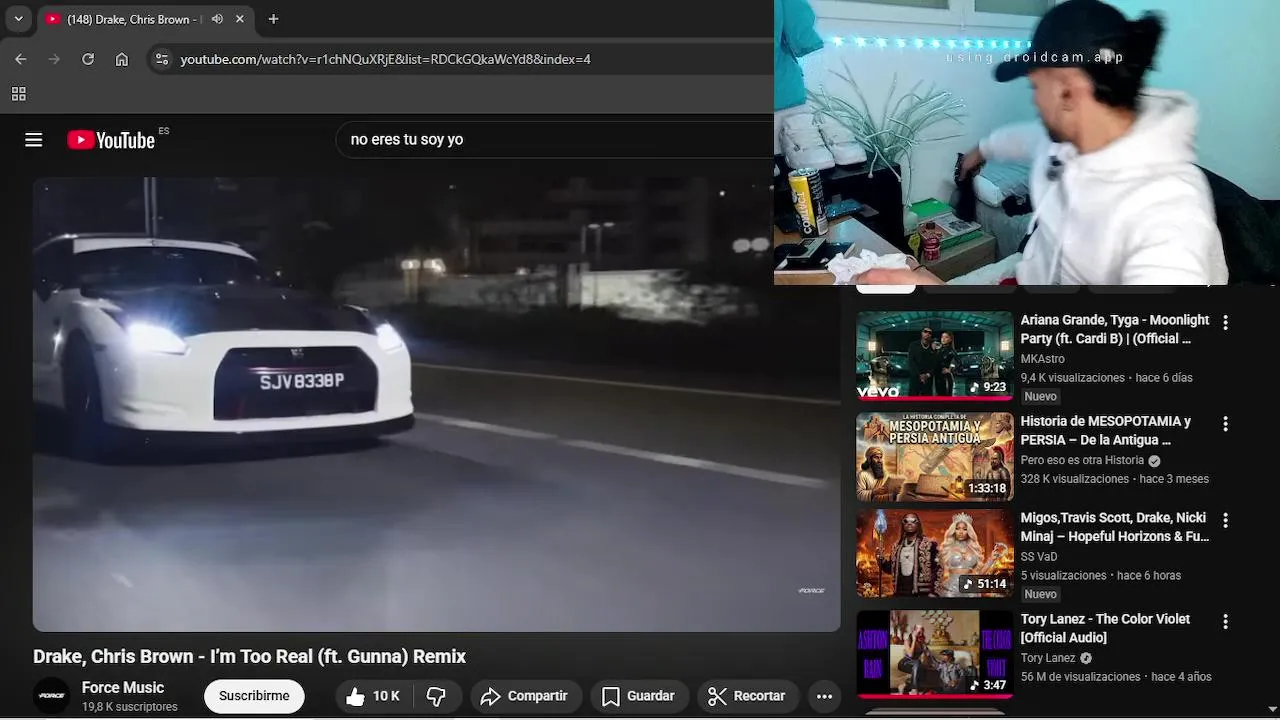
Task: Open the browser home page icon
Action: 122,59
